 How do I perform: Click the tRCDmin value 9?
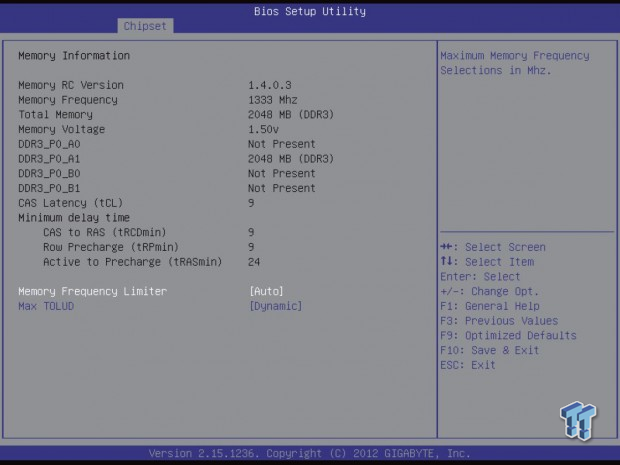coord(251,232)
